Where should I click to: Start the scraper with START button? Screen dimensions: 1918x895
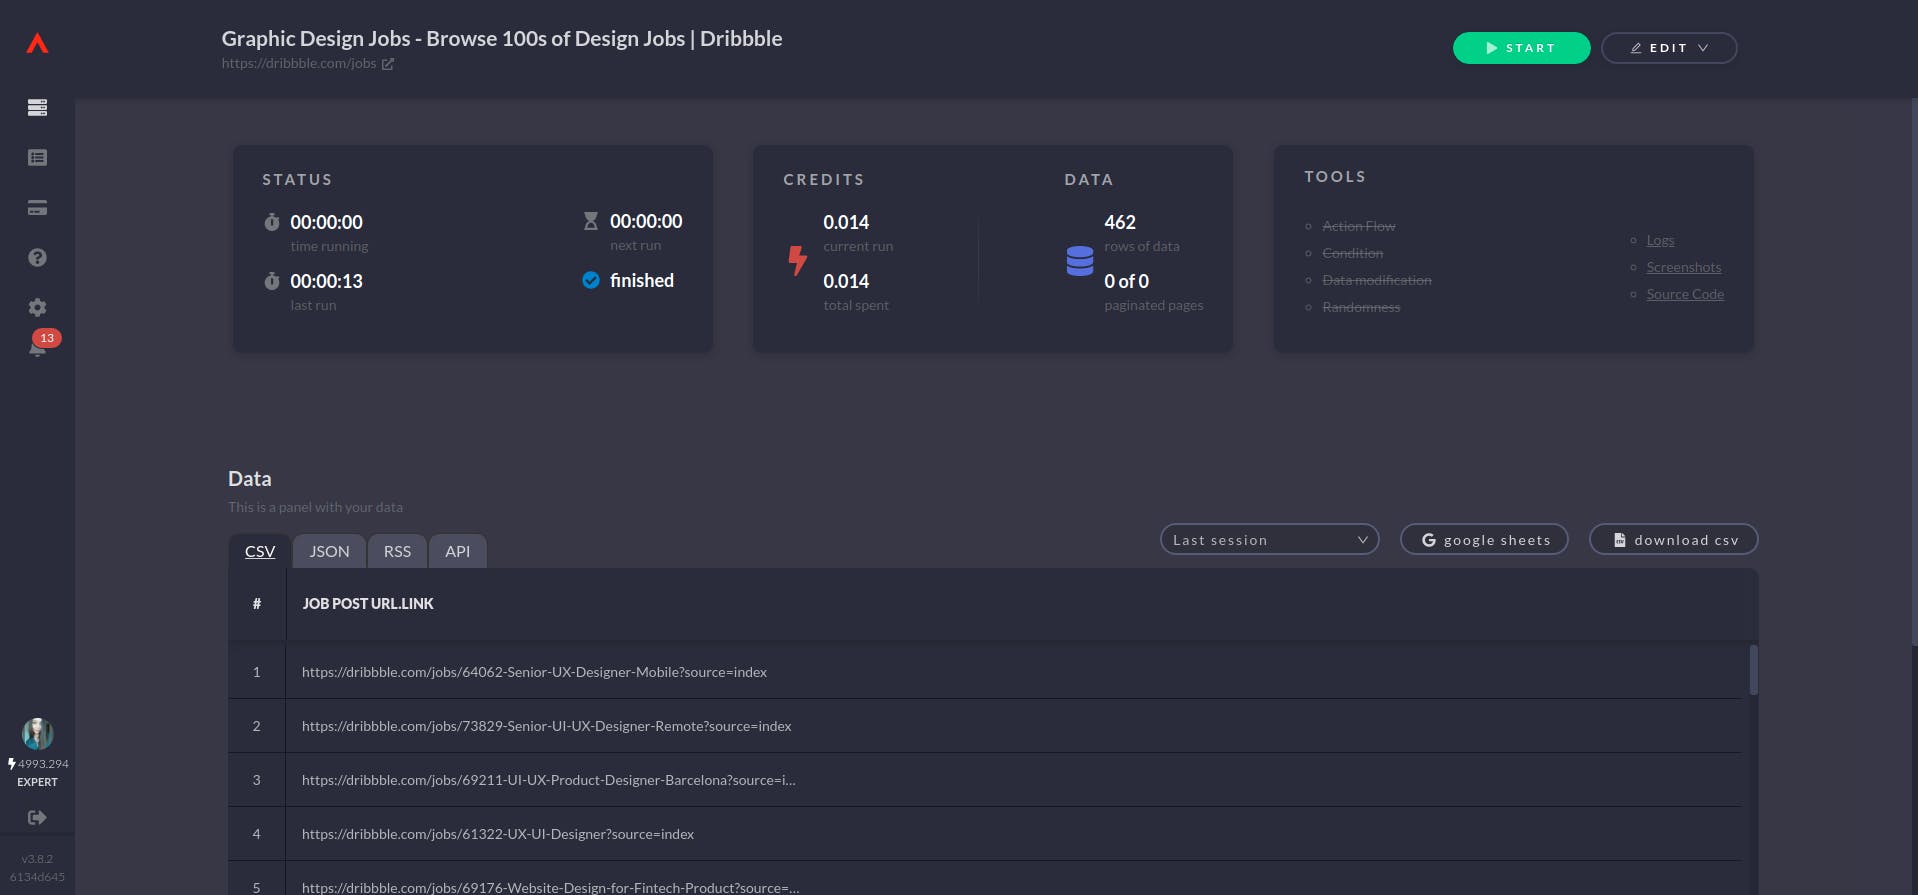coord(1521,48)
